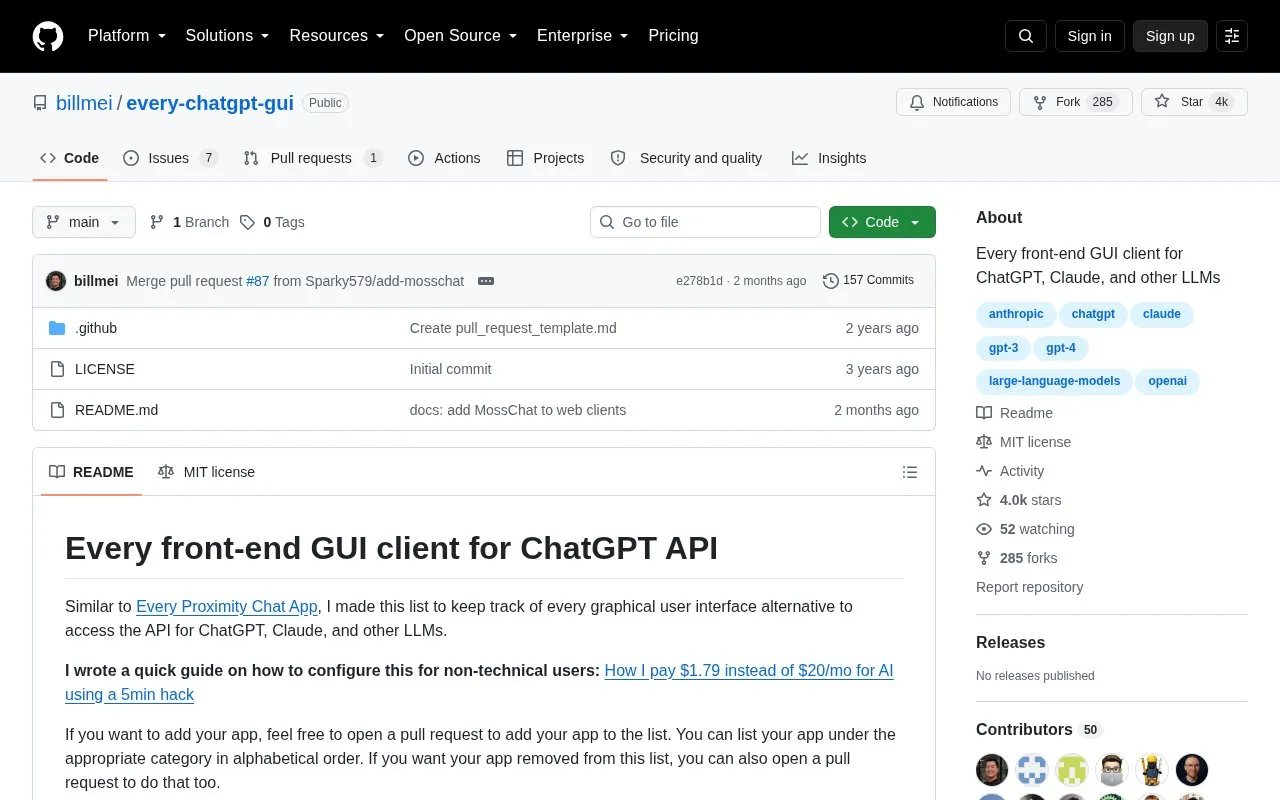Screen dimensions: 1280x800
Task: Expand the Enterprise menu
Action: (583, 36)
